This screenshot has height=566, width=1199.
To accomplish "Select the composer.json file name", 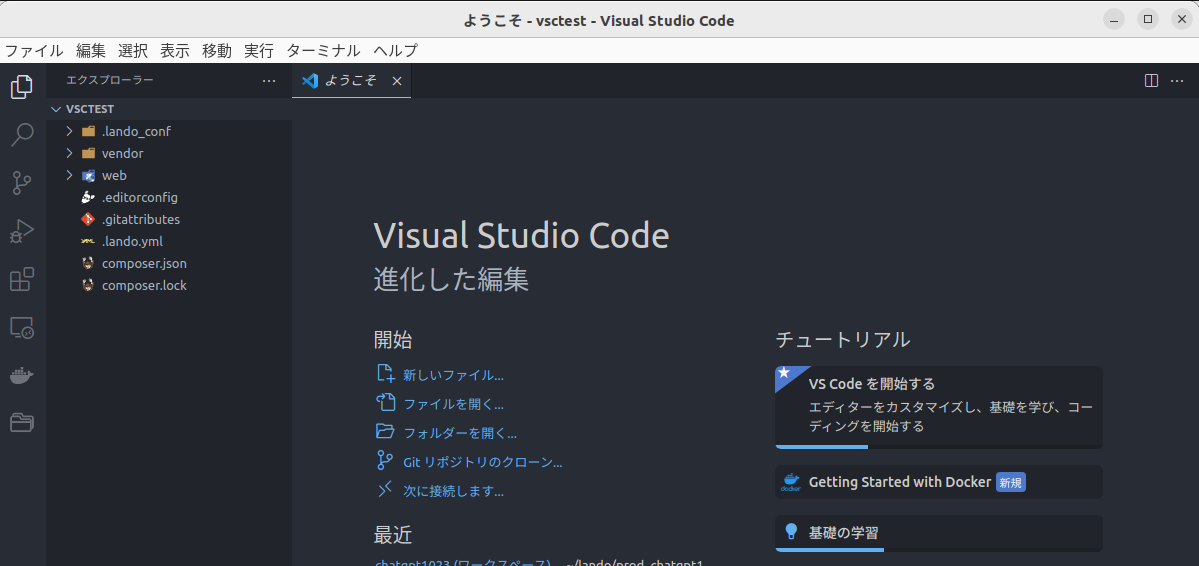I will point(145,263).
